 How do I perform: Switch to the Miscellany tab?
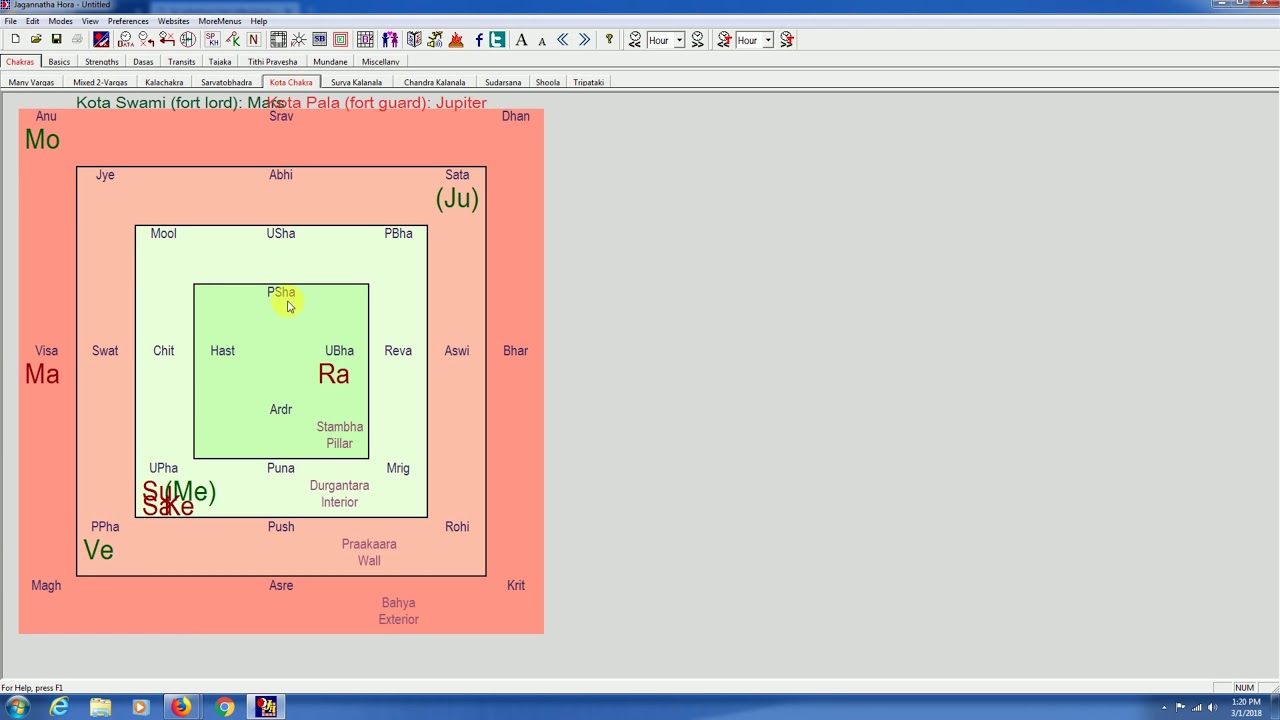[380, 62]
